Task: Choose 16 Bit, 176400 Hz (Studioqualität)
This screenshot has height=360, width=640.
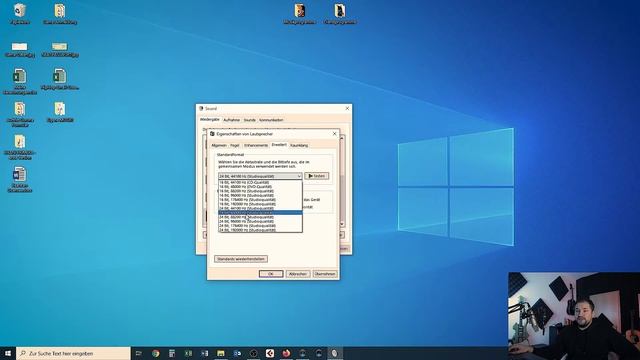Action: (260, 200)
